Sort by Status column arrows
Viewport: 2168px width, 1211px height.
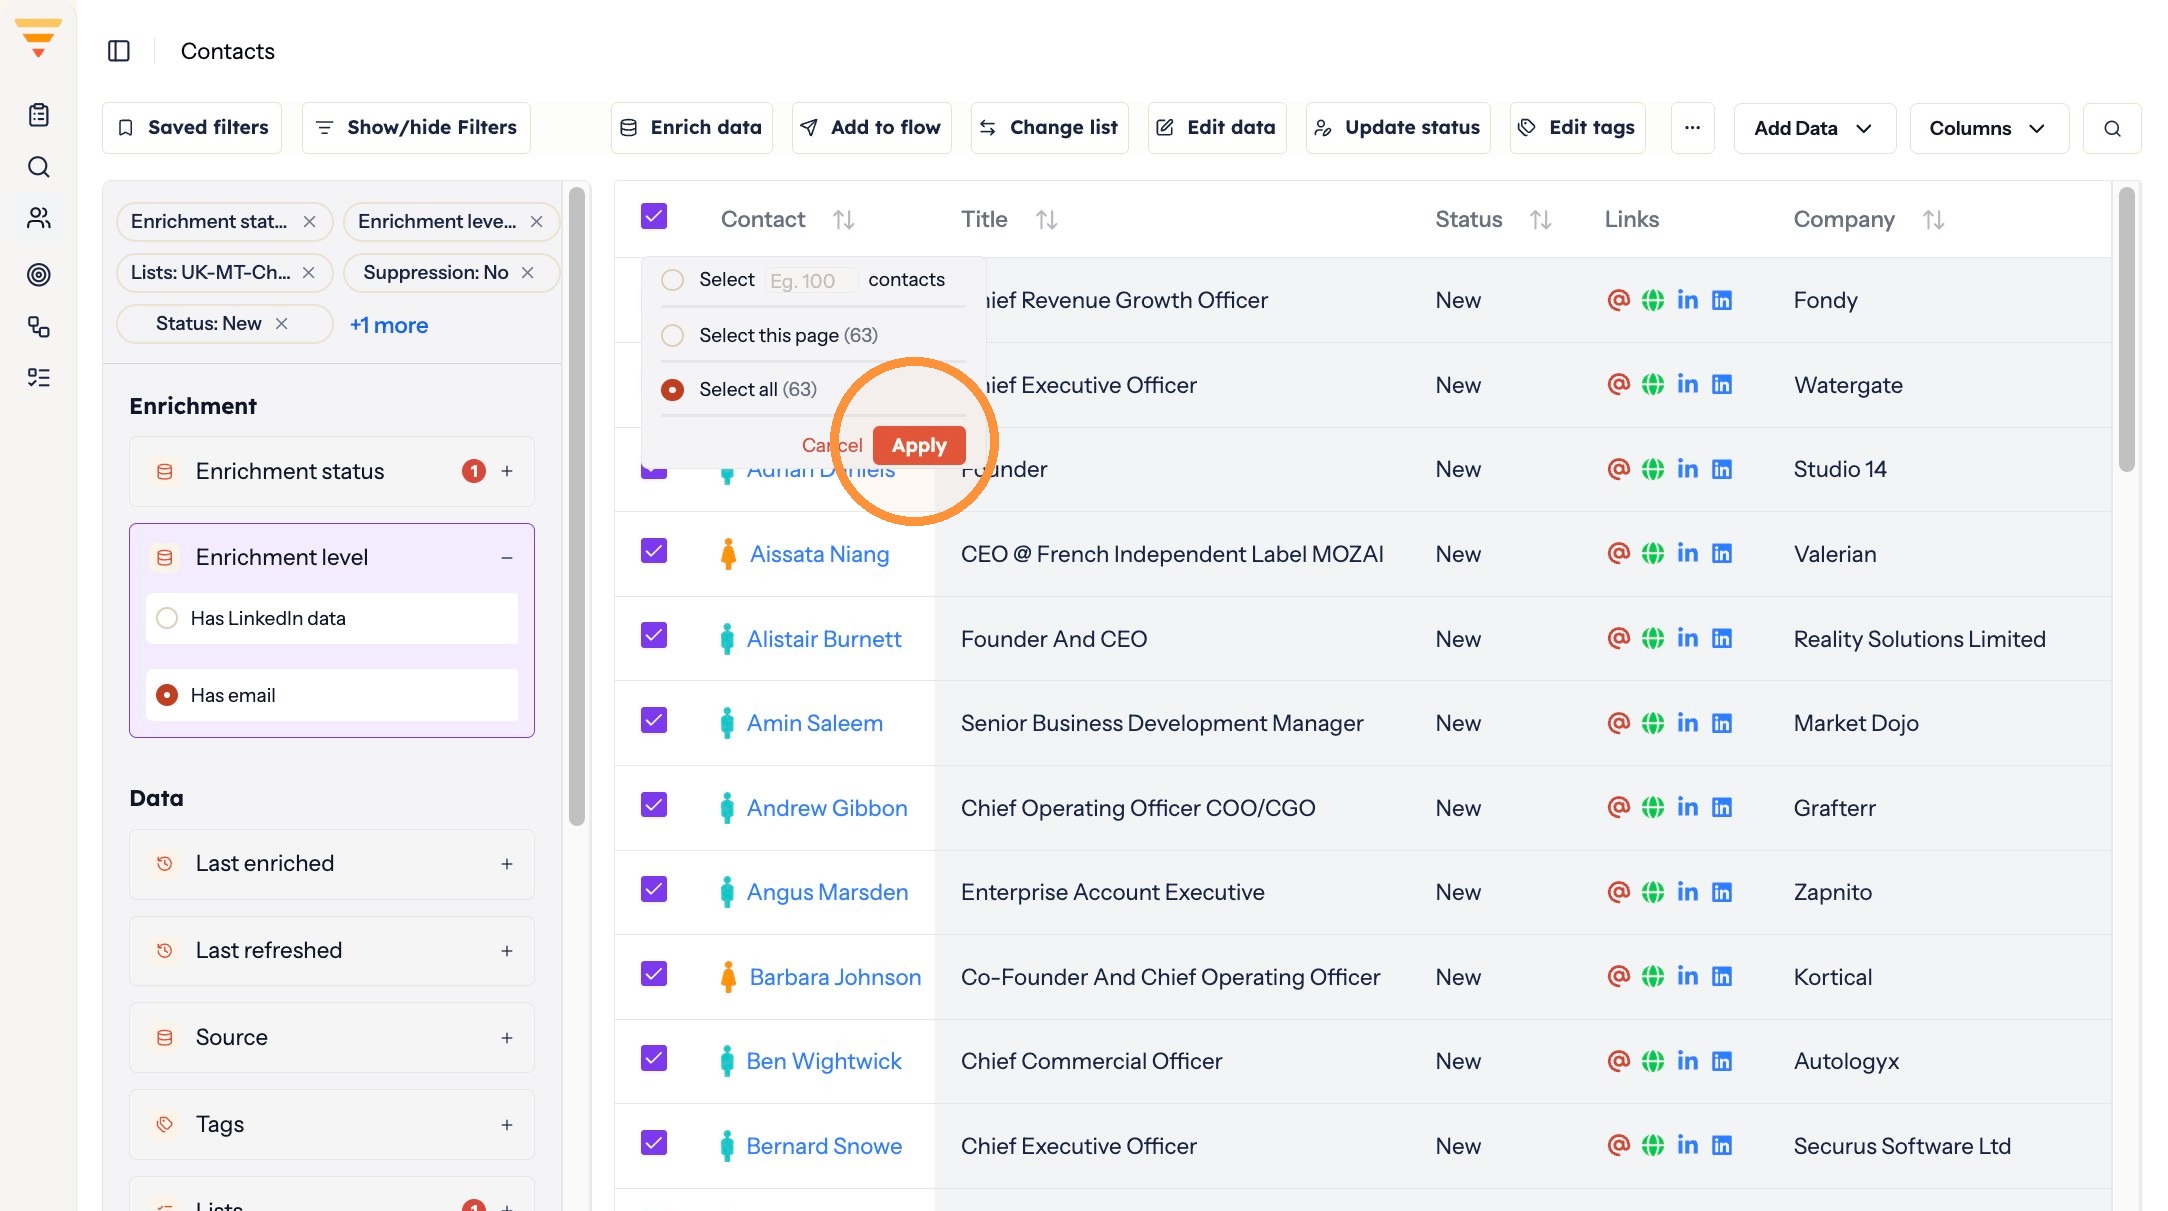coord(1540,220)
